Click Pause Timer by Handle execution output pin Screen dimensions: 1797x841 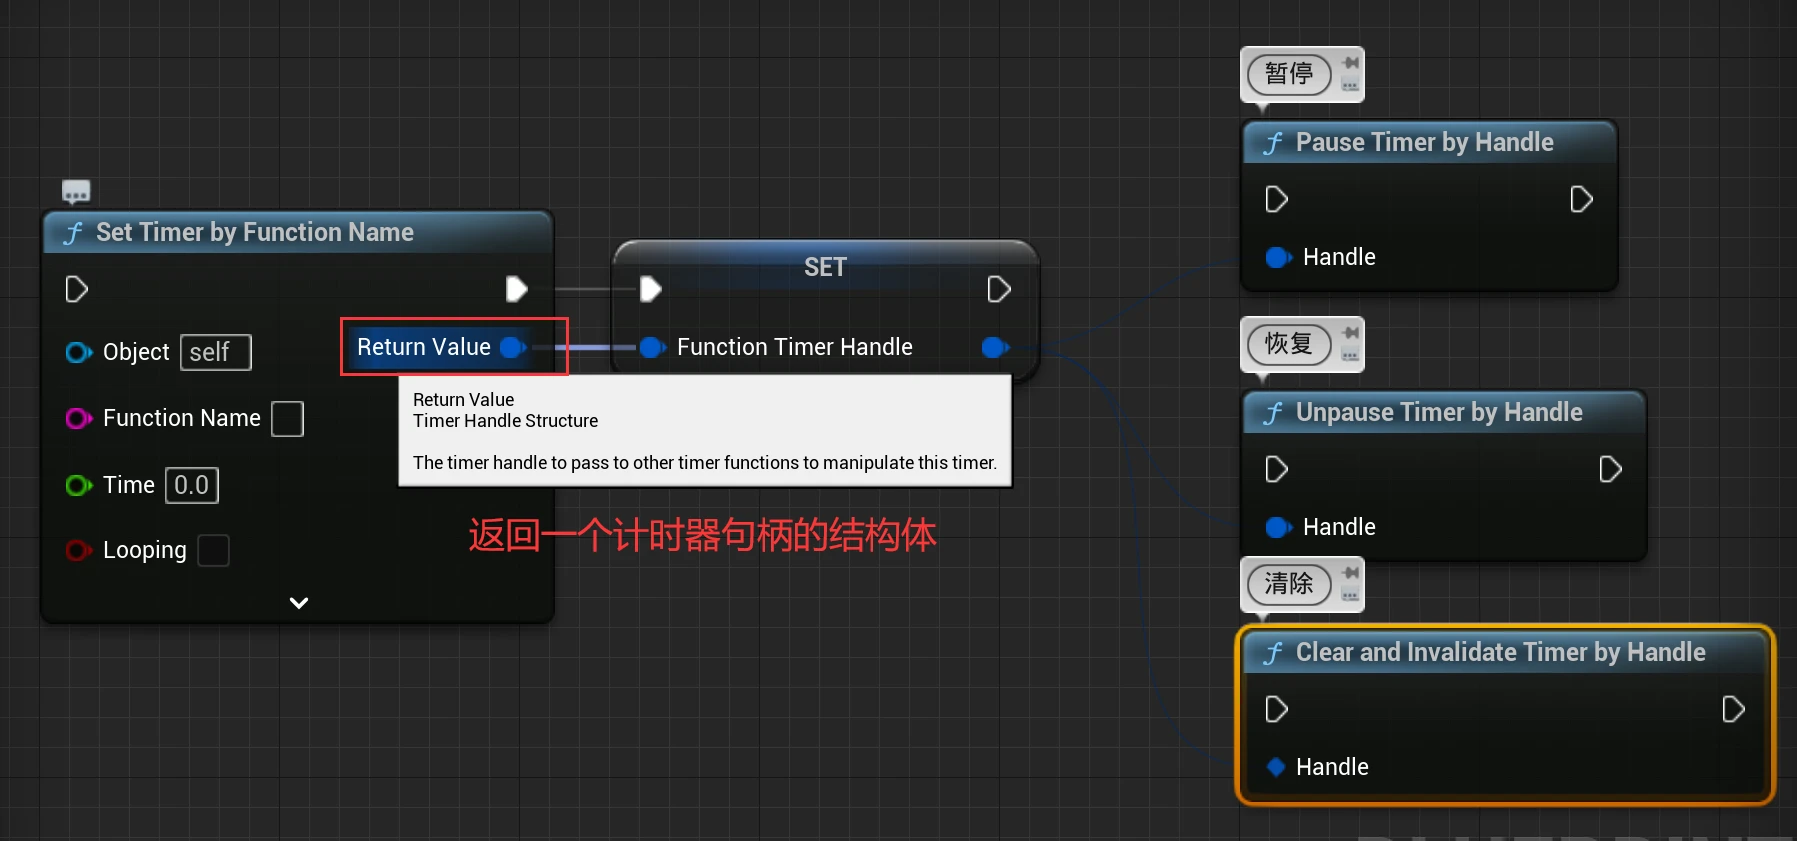(x=1581, y=199)
